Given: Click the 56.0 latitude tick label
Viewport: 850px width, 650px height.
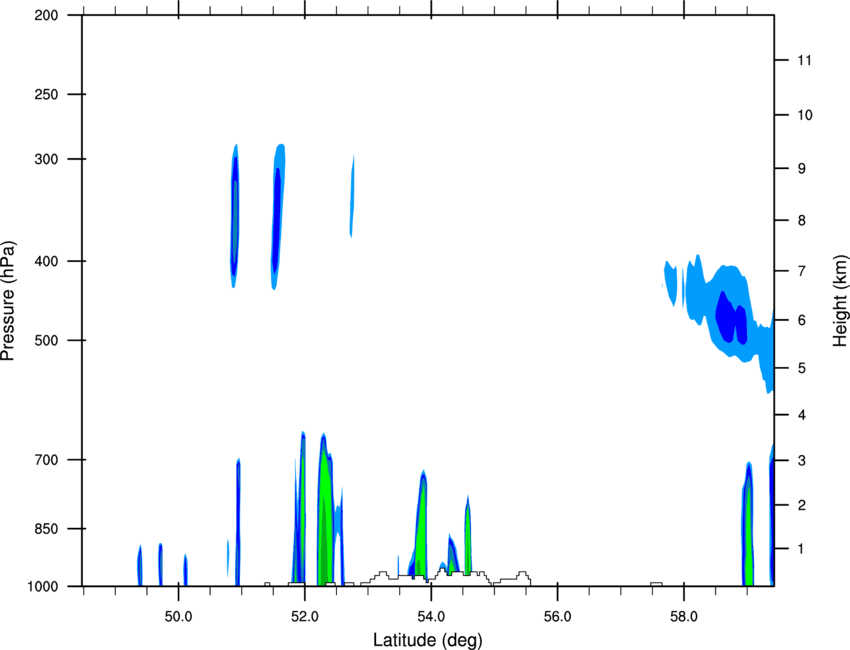Looking at the screenshot, I should pos(557,617).
